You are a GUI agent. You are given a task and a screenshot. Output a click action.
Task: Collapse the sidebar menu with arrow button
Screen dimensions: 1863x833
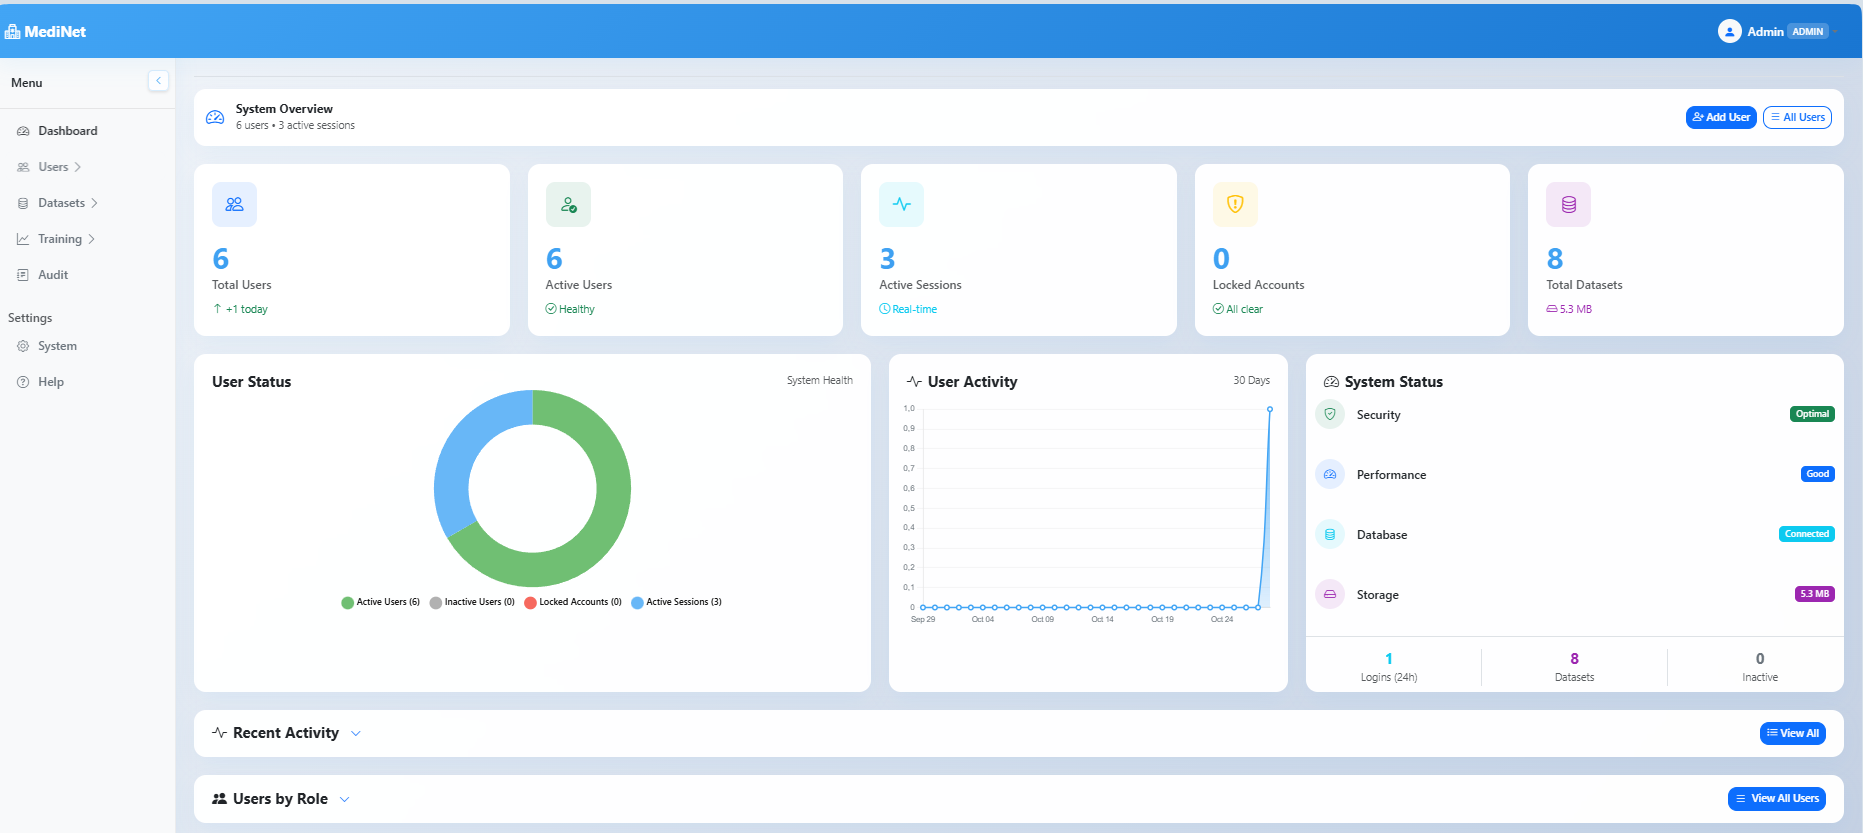pos(158,81)
